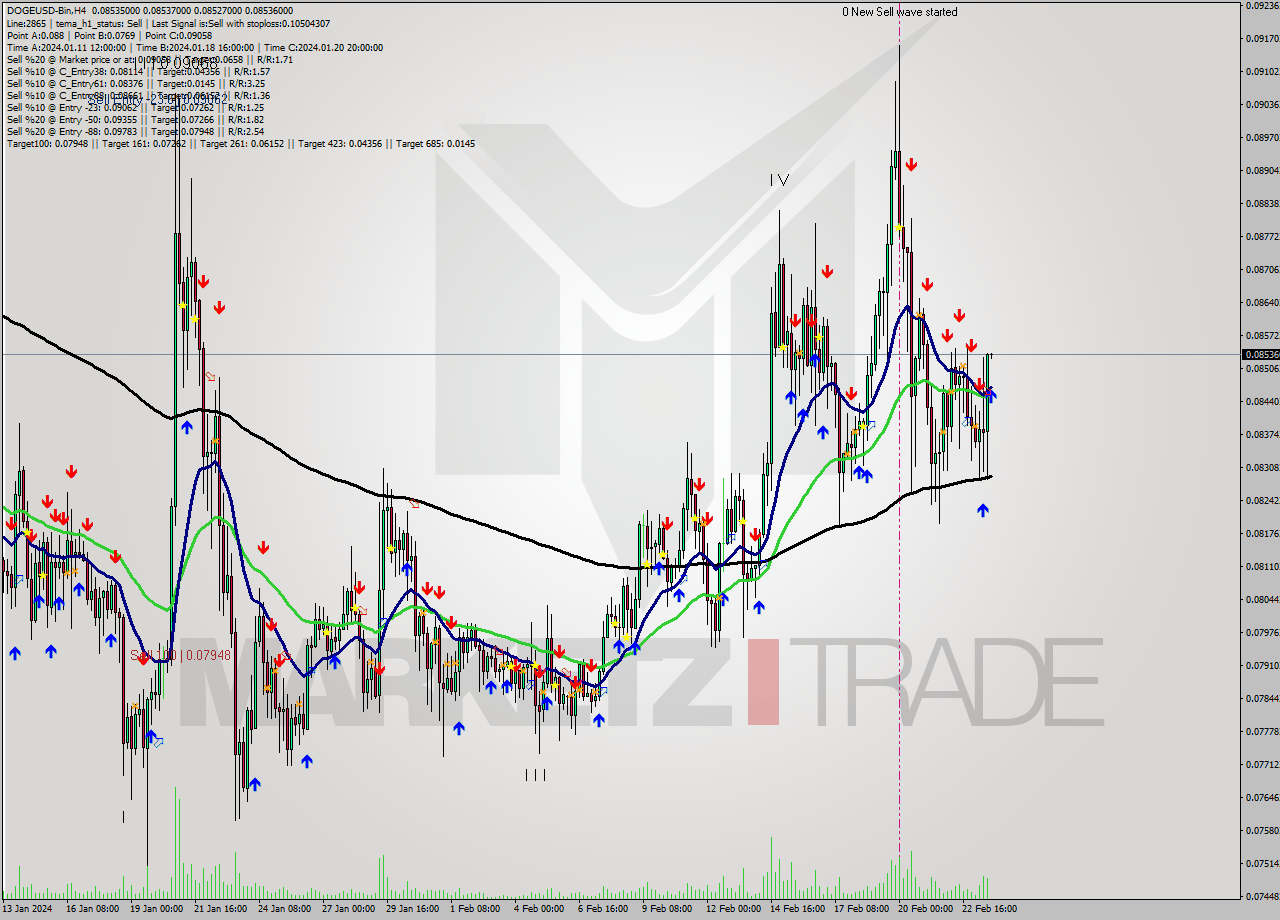Click the '1 Feb 08:00' date axis label
This screenshot has width=1280, height=920.
coord(475,909)
